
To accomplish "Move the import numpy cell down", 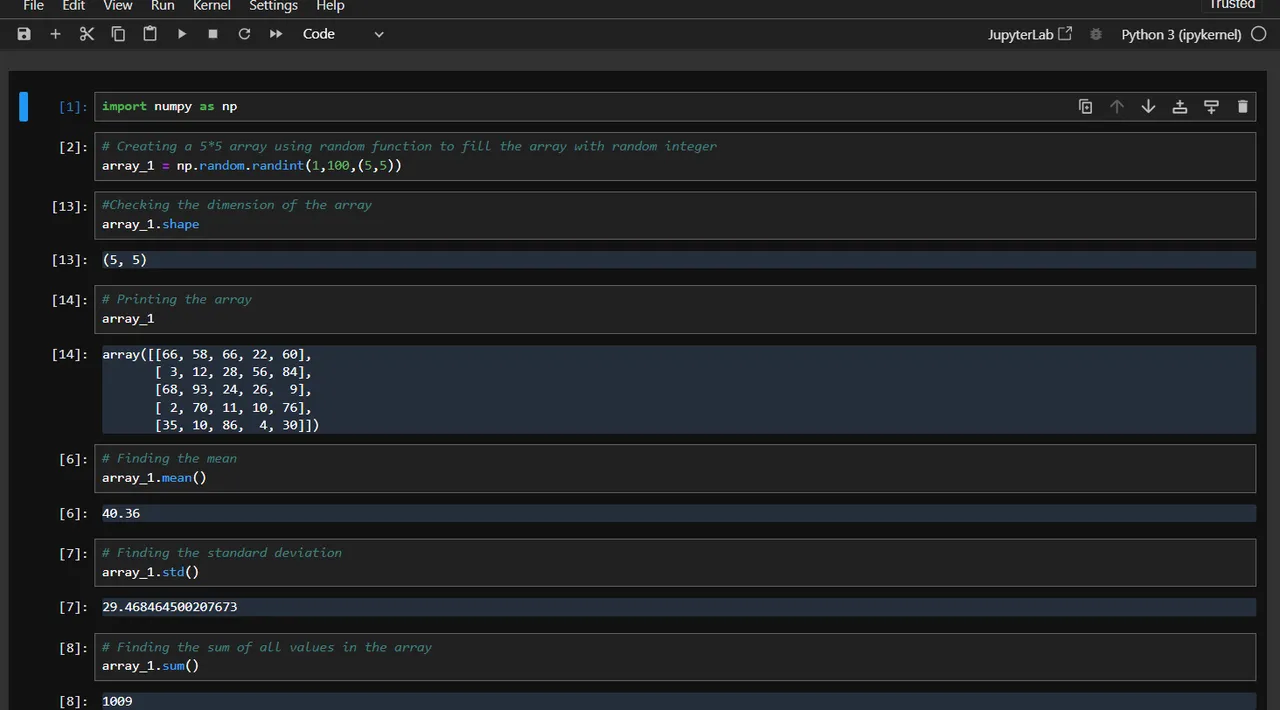I will pos(1148,107).
